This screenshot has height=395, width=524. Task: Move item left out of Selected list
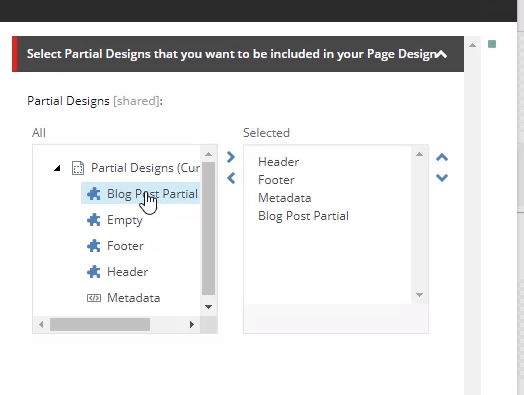pos(231,178)
